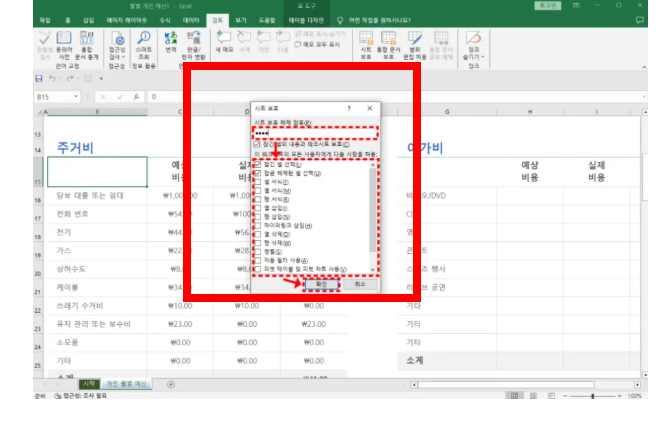Click the horizontal scrollbar at sheet bottom
The height and width of the screenshot is (445, 666).
pos(506,384)
